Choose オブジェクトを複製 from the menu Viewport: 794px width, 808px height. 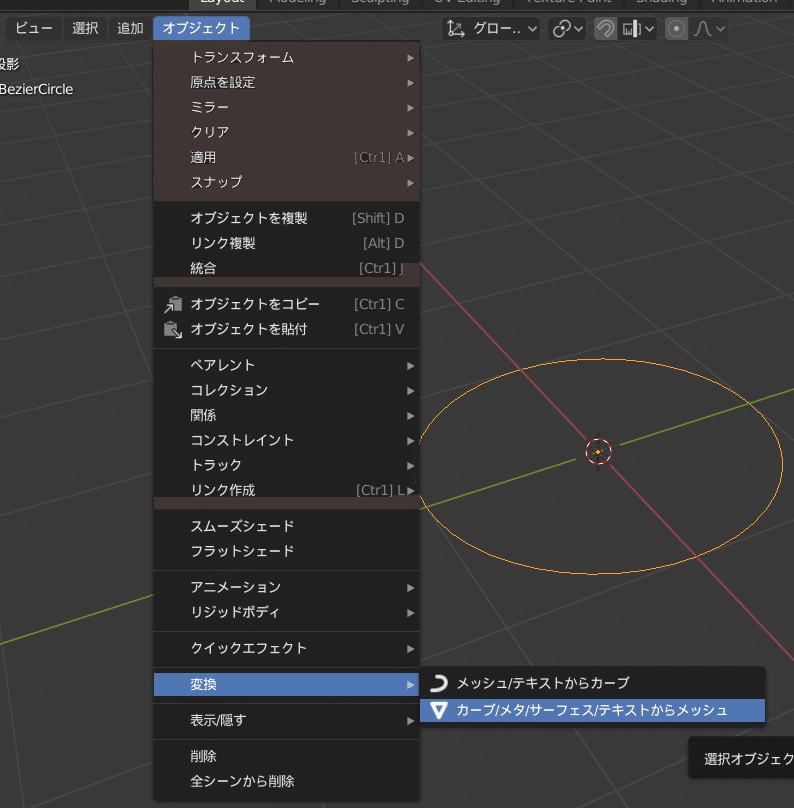click(286, 218)
